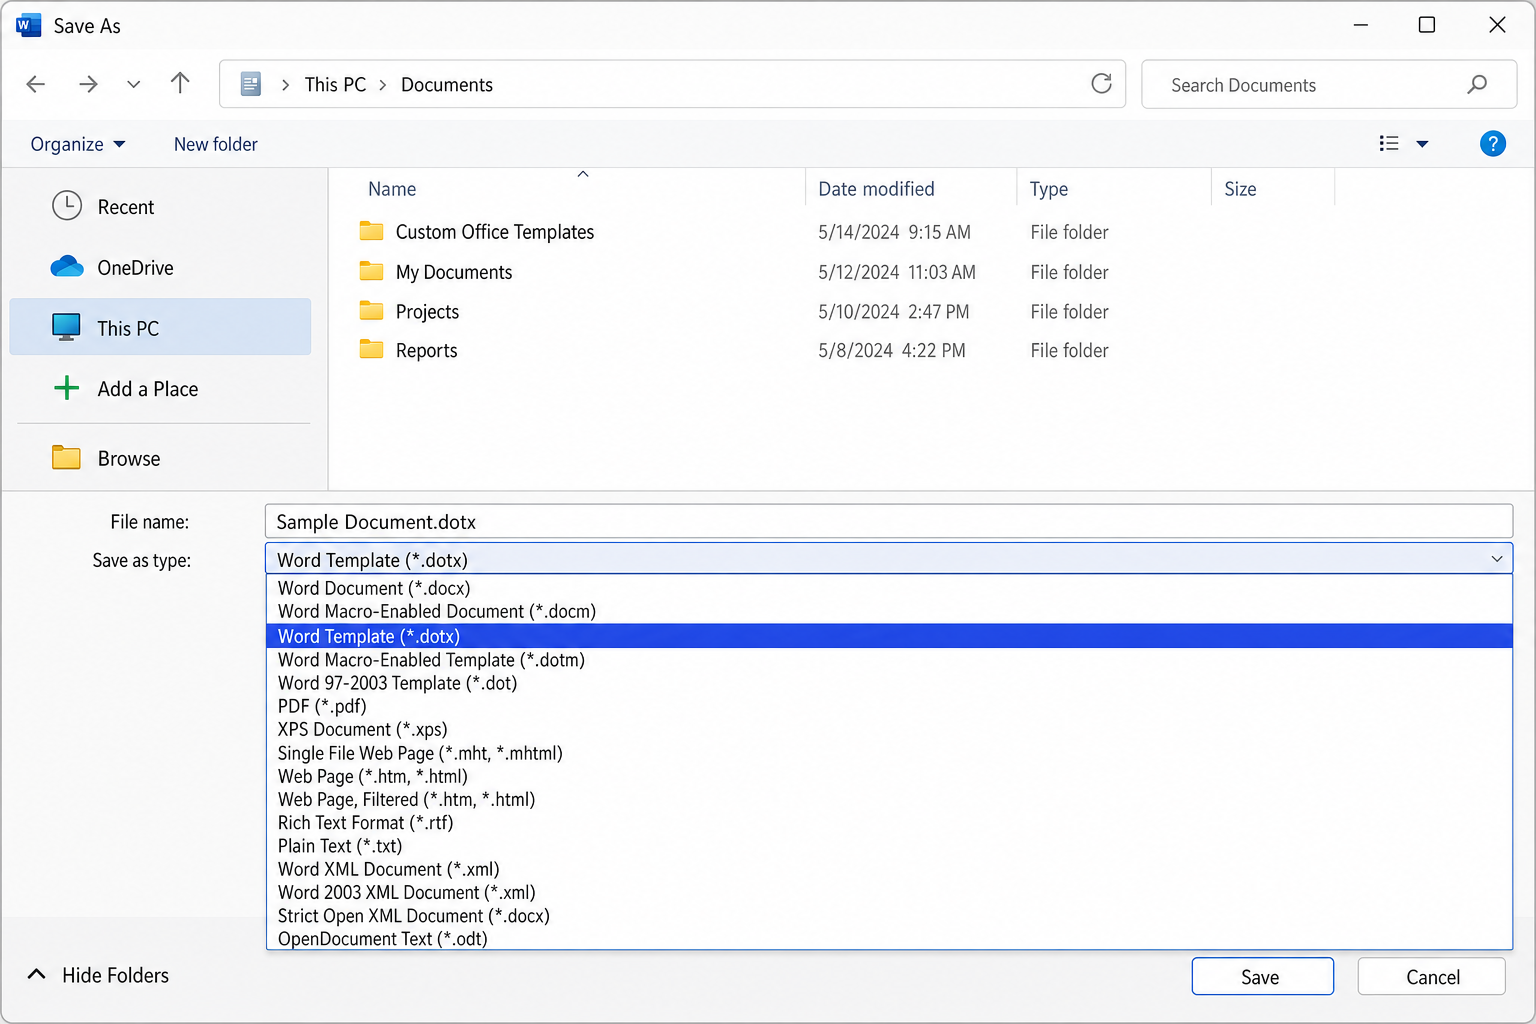Screen dimensions: 1536x1024
Task: Open the view options dropdown arrow
Action: 1422,144
